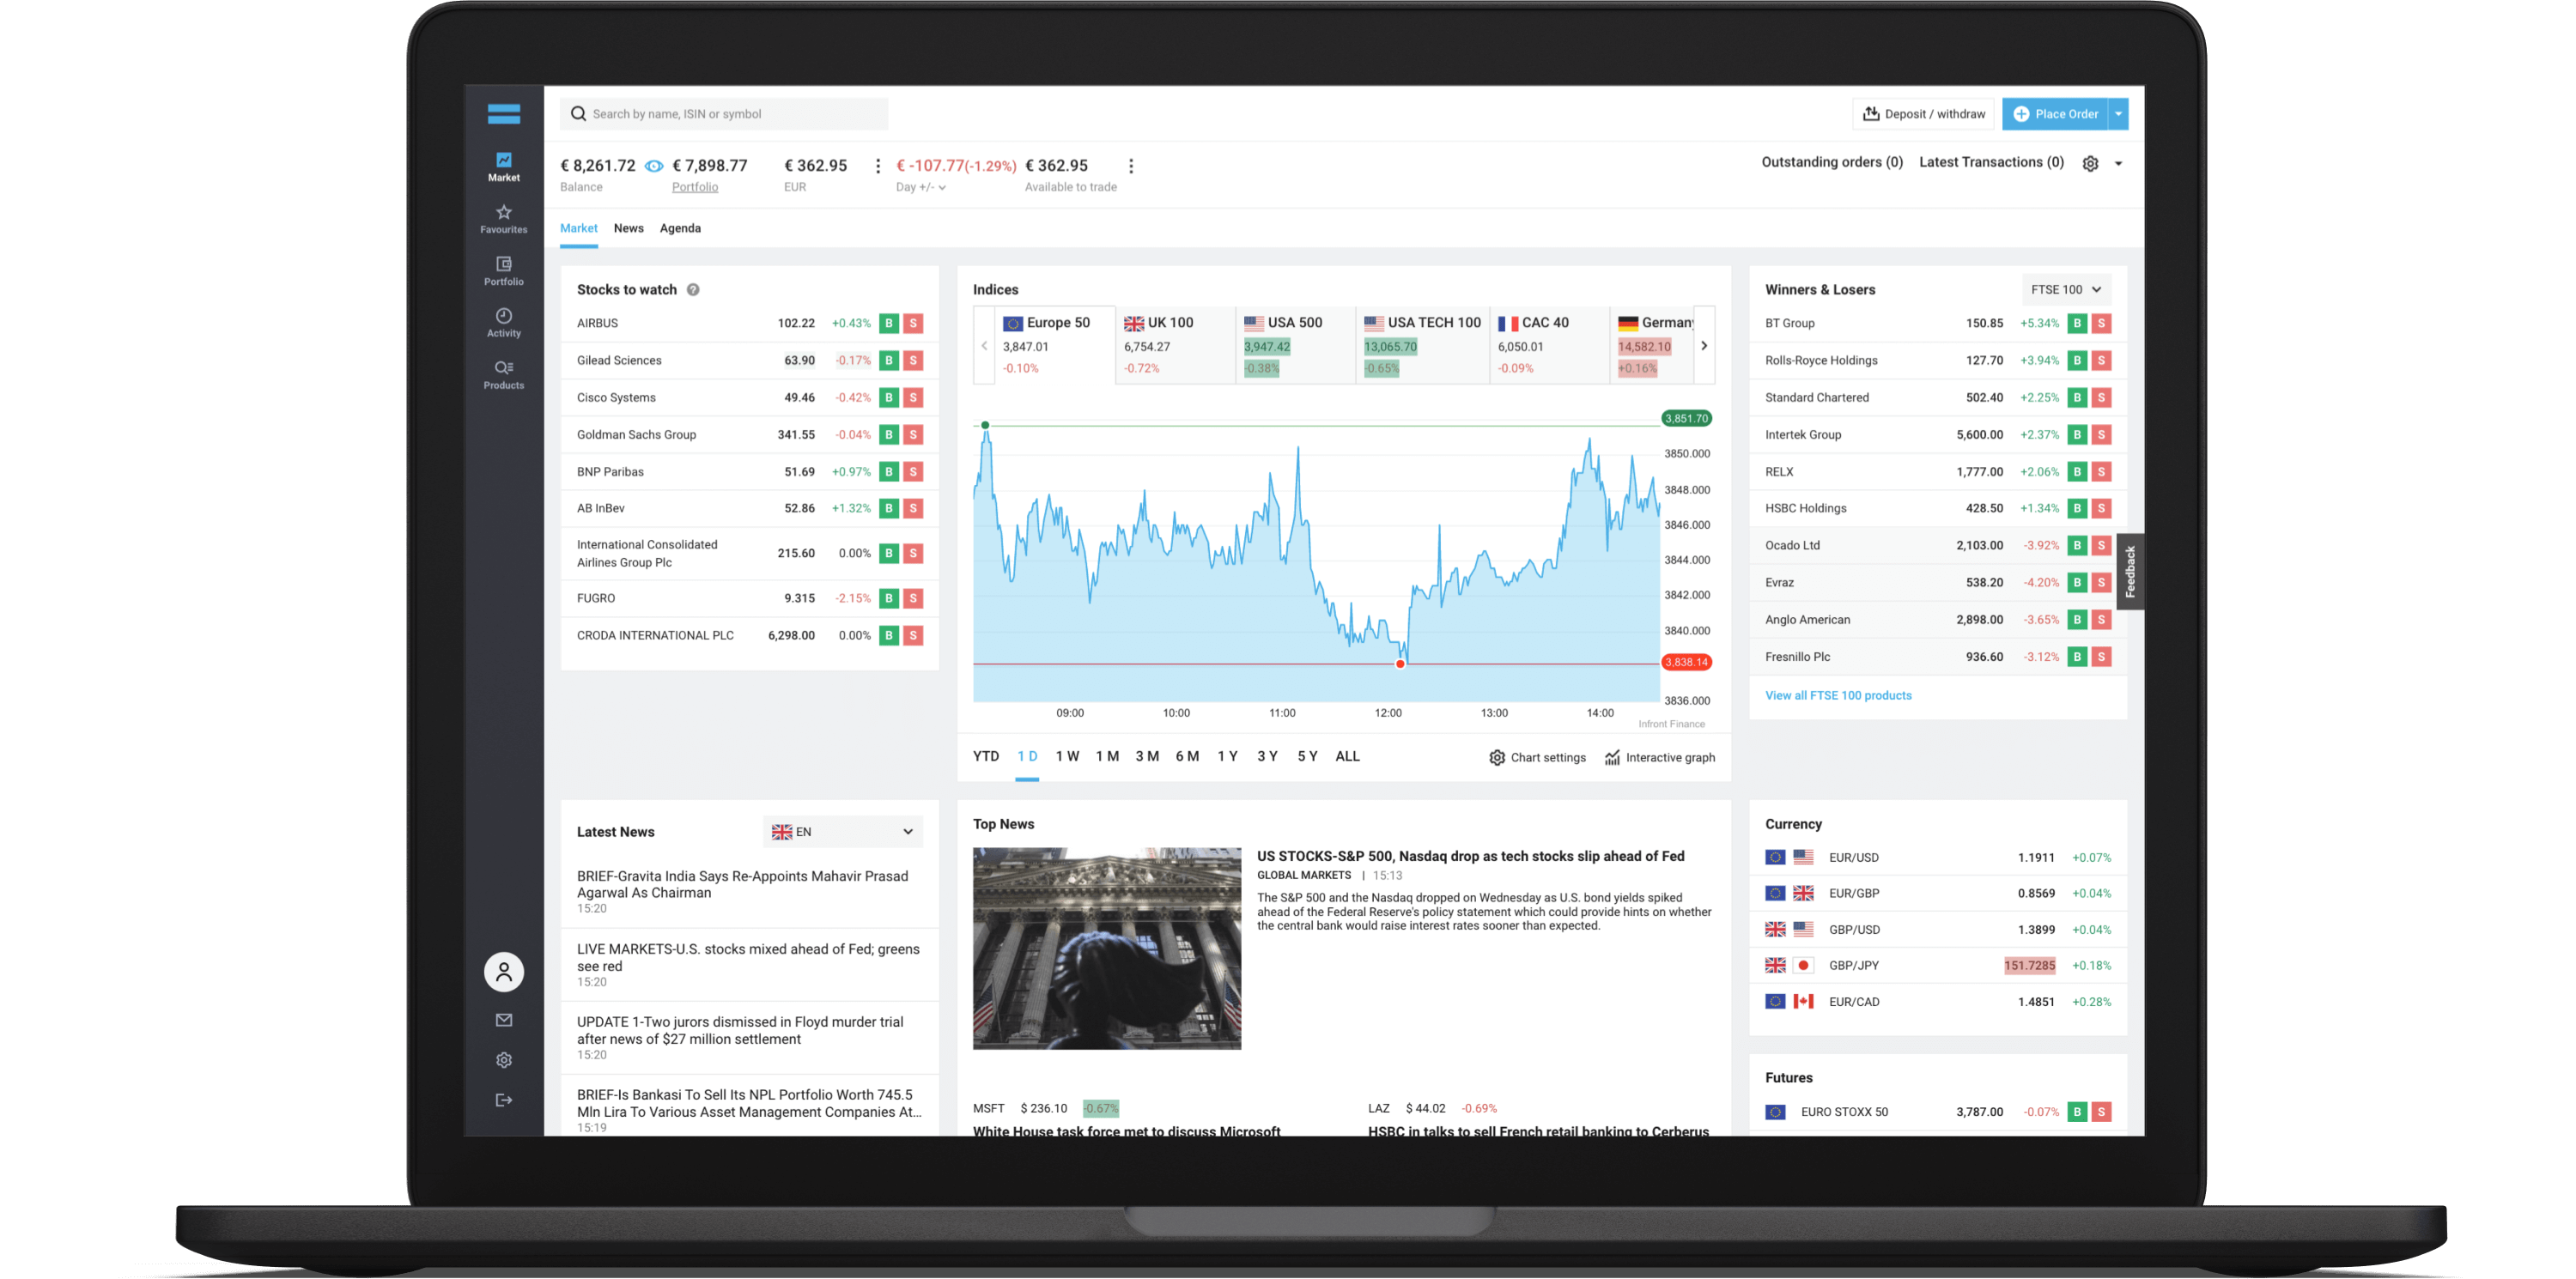This screenshot has height=1279, width=2576.
Task: Open Outstanding orders (0)
Action: point(1831,162)
